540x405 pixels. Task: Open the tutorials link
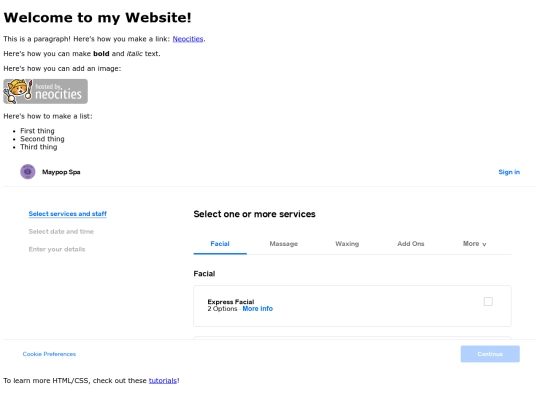163,381
